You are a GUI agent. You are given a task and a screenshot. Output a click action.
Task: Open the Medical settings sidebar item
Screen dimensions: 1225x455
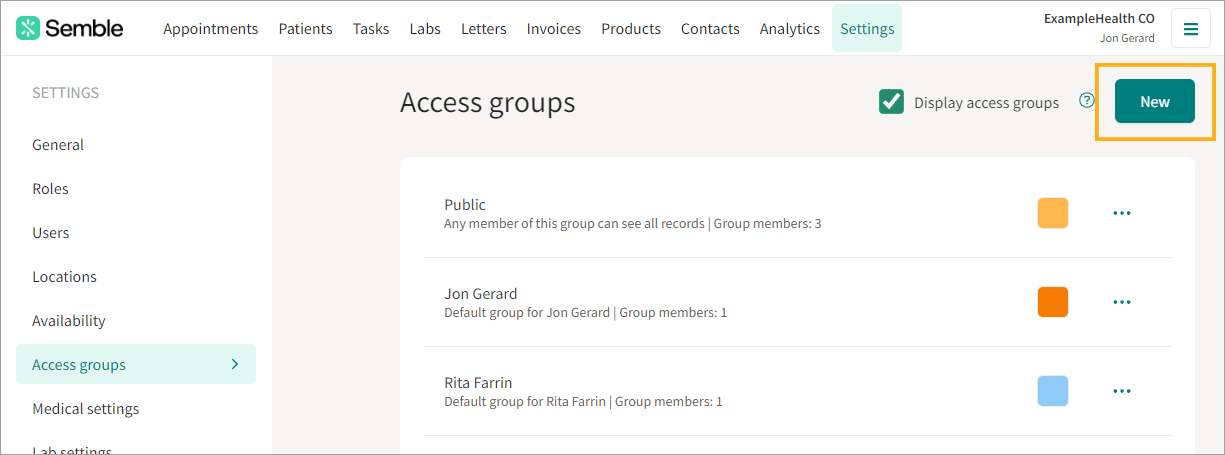[86, 409]
